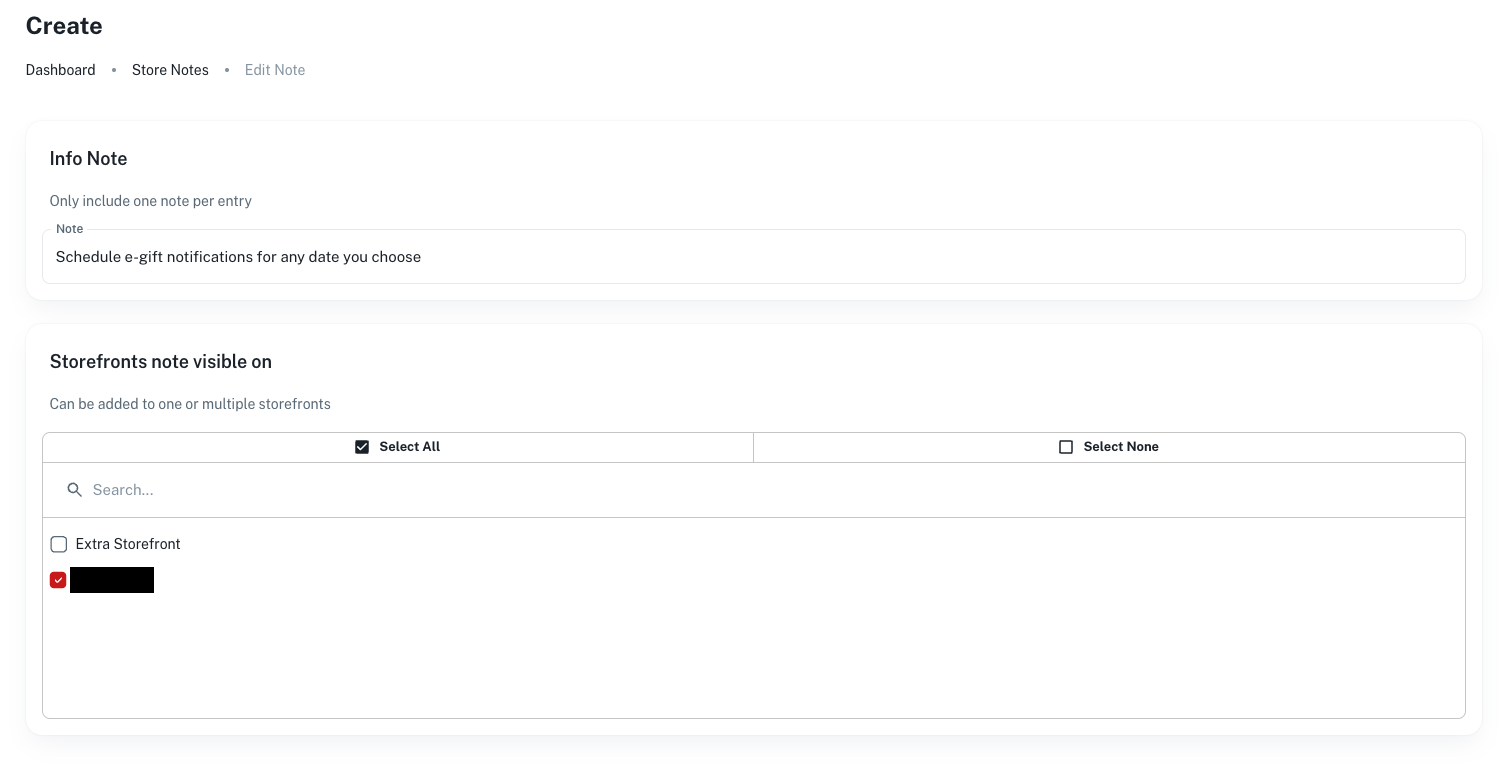Click the 'Only include one note per entry' hint
Image resolution: width=1510 pixels, height=770 pixels.
click(x=151, y=201)
